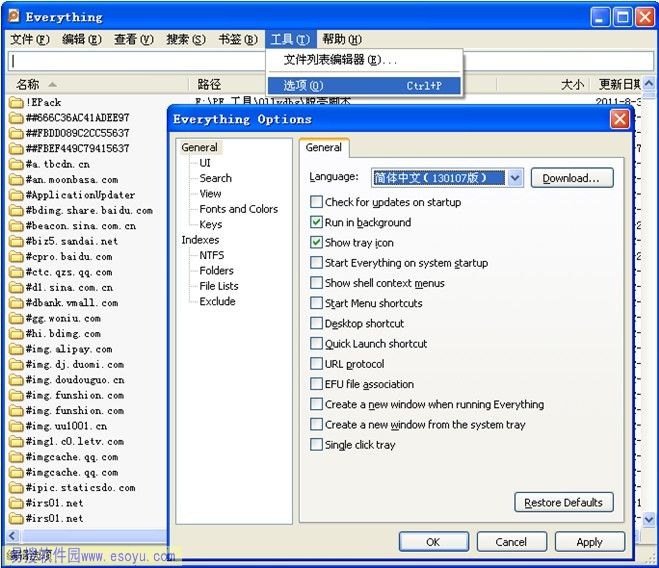Click folder icon beside #img.alipay.com
Screen dimensions: 659x568
coord(16,349)
